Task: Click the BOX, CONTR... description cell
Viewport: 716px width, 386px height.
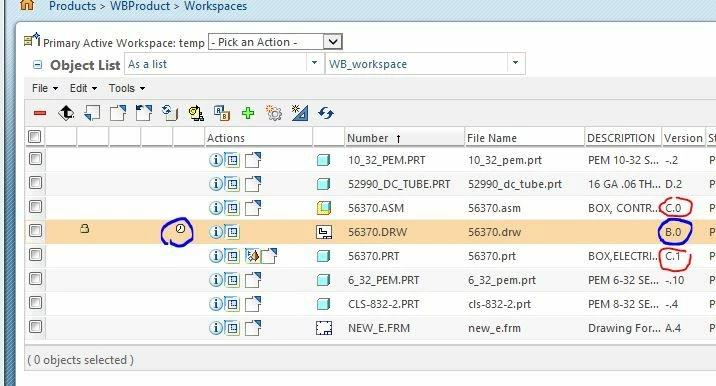Action: pyautogui.click(x=624, y=208)
